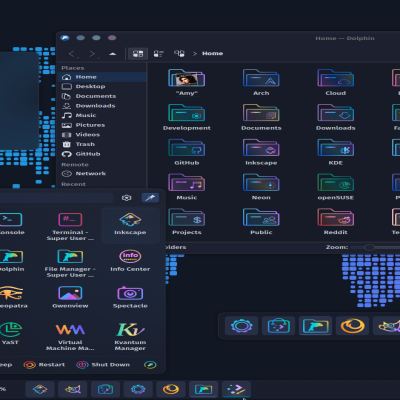Screen dimensions: 400x400
Task: Click Home in the breadcrumb bar
Action: click(x=212, y=53)
